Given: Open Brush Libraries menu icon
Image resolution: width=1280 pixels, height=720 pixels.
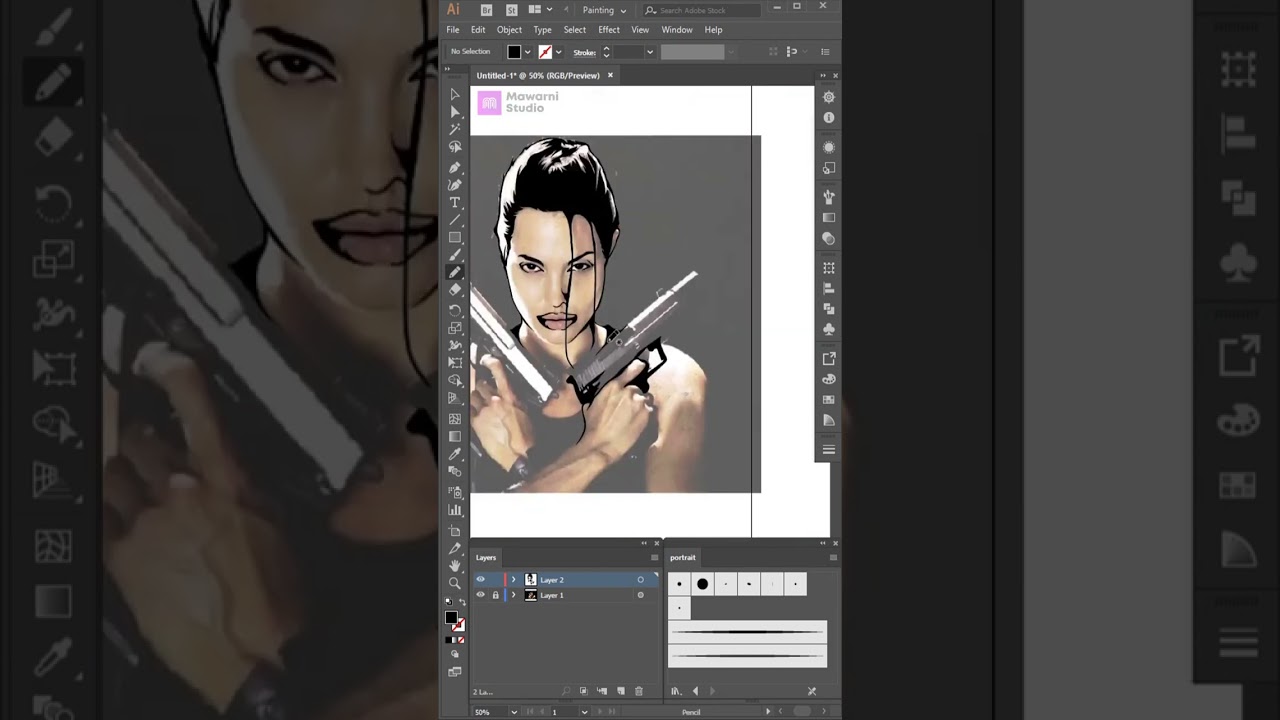Looking at the screenshot, I should point(676,691).
